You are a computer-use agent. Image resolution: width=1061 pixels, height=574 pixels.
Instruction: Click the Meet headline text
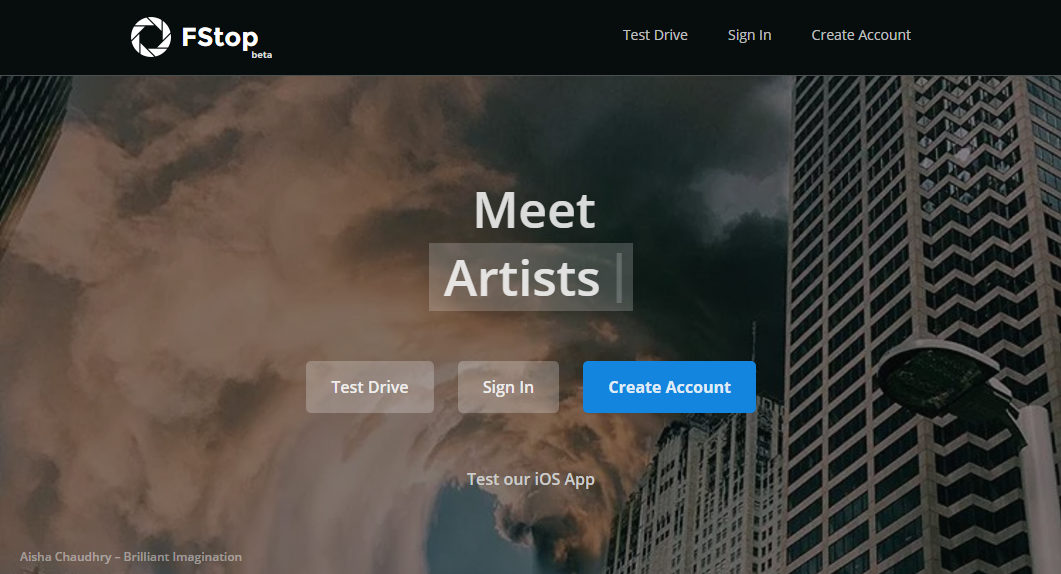[x=535, y=211]
